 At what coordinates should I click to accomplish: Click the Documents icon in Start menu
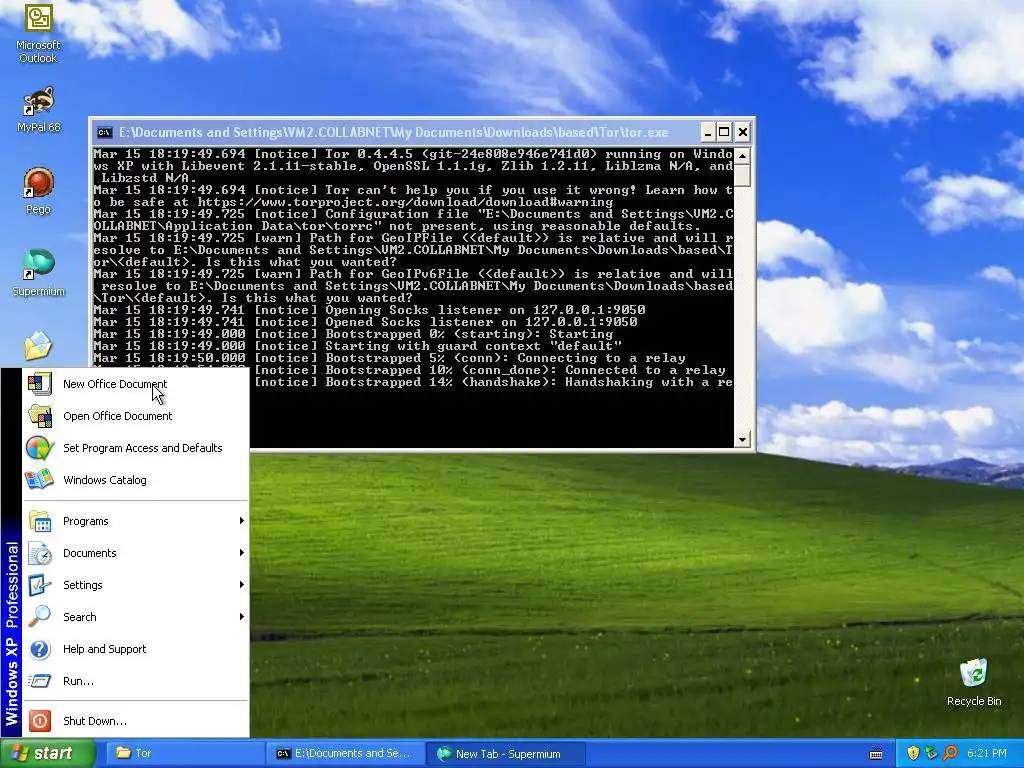(40, 553)
